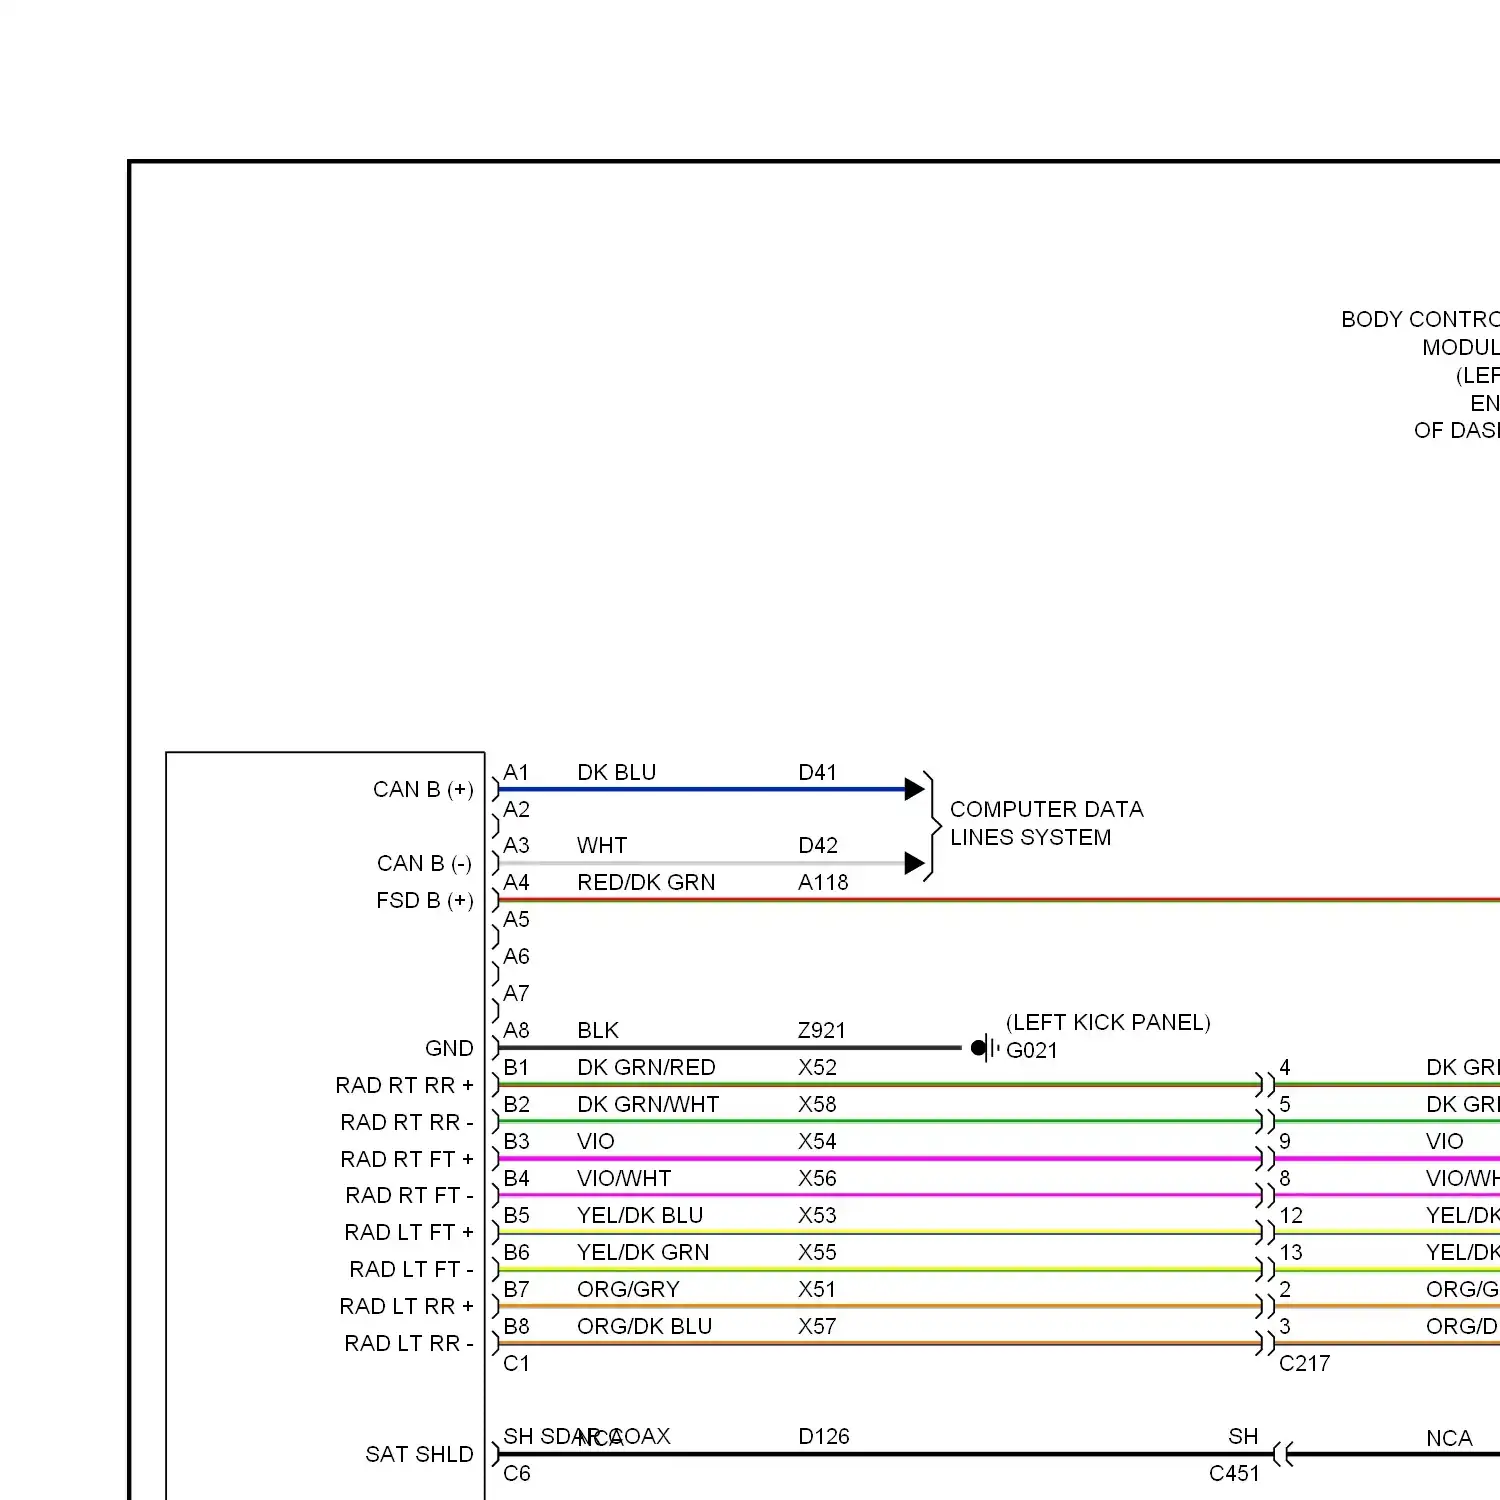Click circuit code D41
The image size is (1500, 1500).
coord(817,772)
